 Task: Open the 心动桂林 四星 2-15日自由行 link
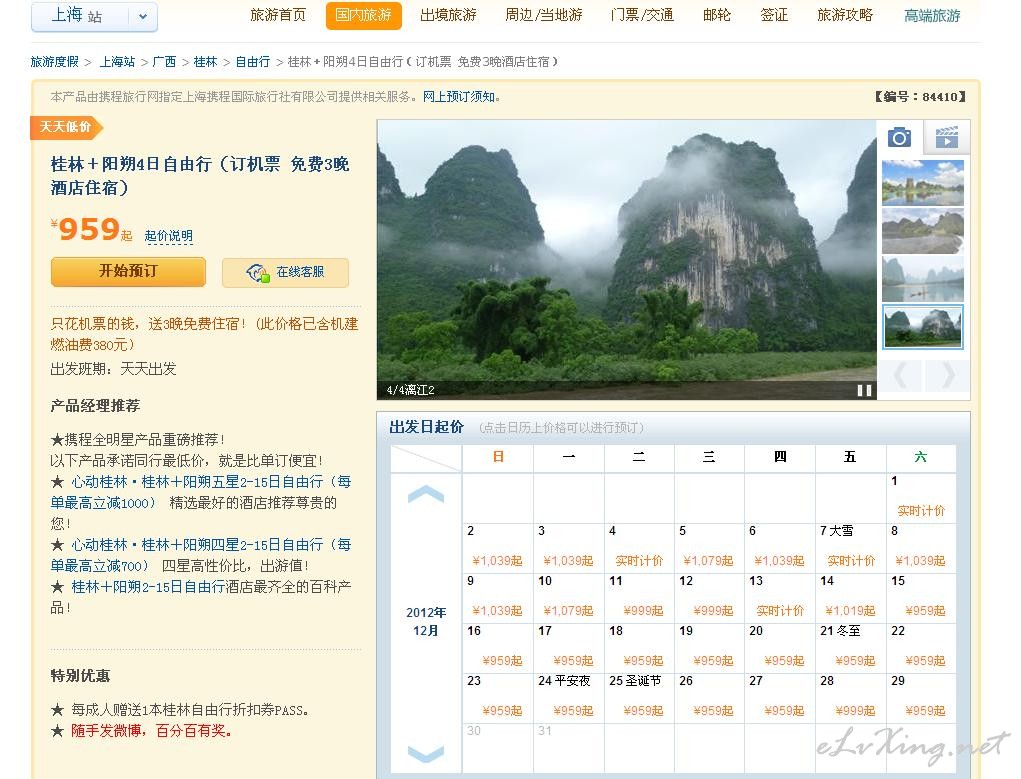[x=201, y=555]
